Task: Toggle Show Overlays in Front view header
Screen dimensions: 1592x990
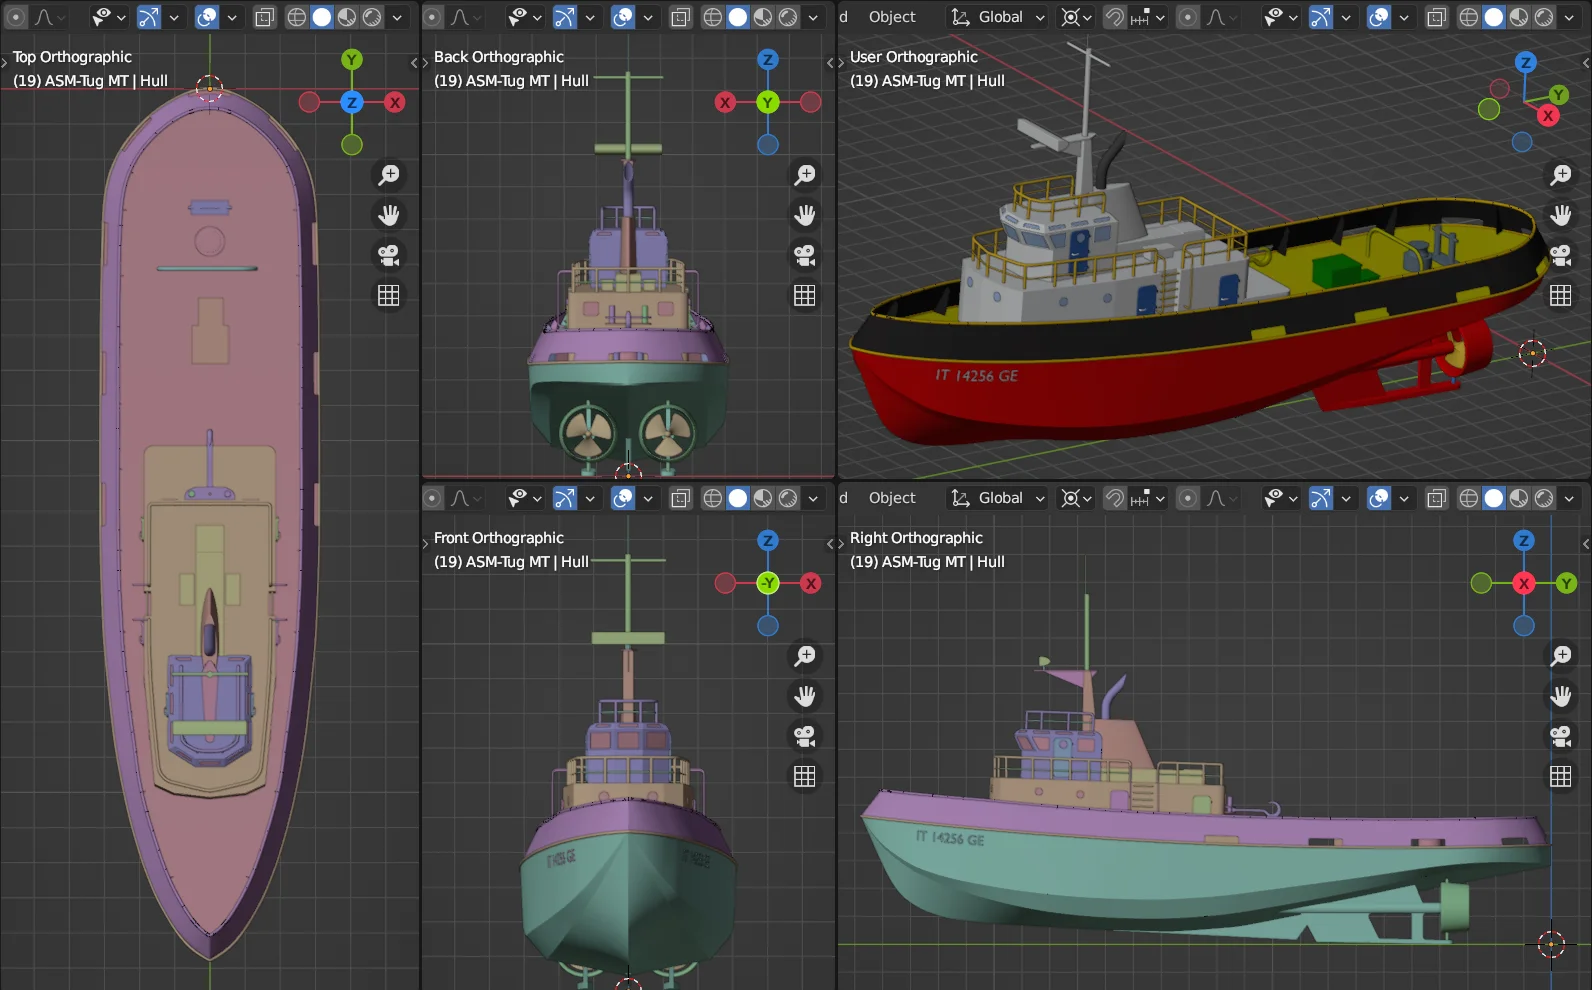Action: [623, 498]
